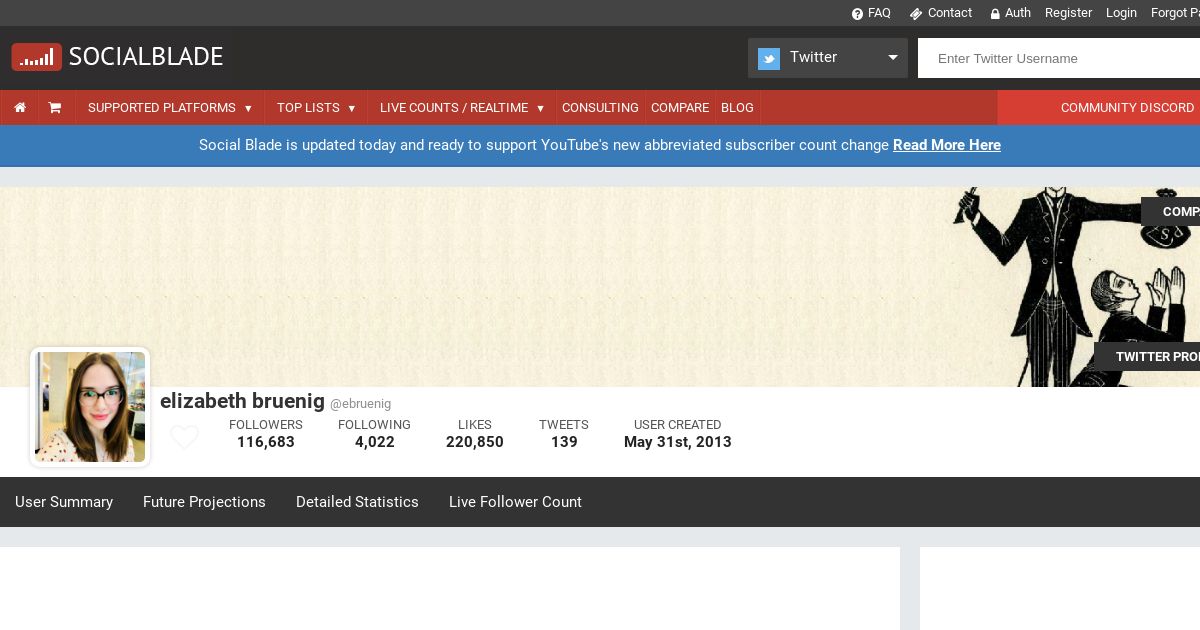
Task: Click the followers count 116,683
Action: click(266, 442)
